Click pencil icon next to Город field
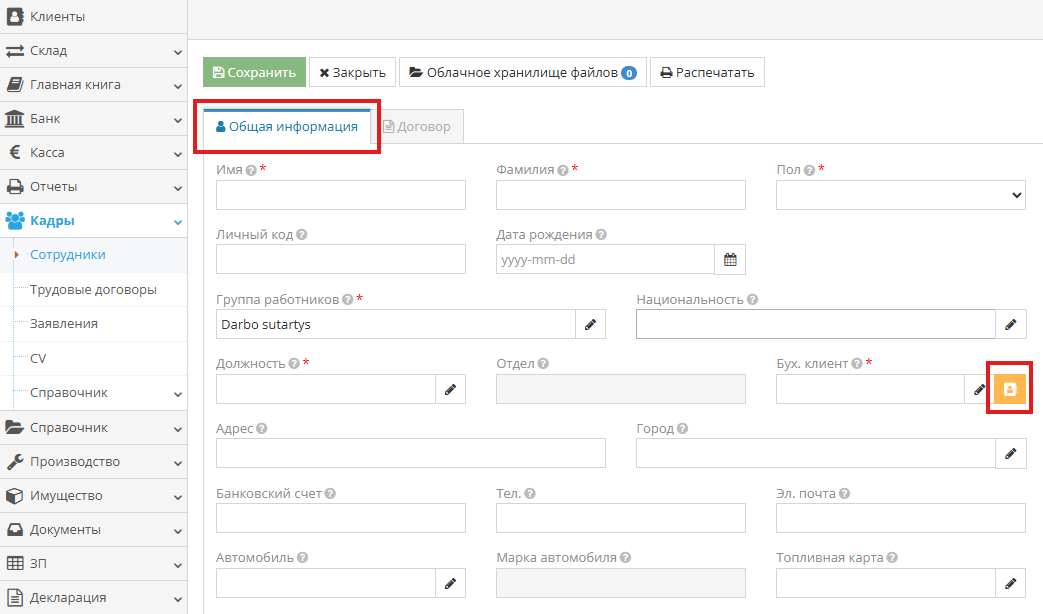 (1010, 453)
